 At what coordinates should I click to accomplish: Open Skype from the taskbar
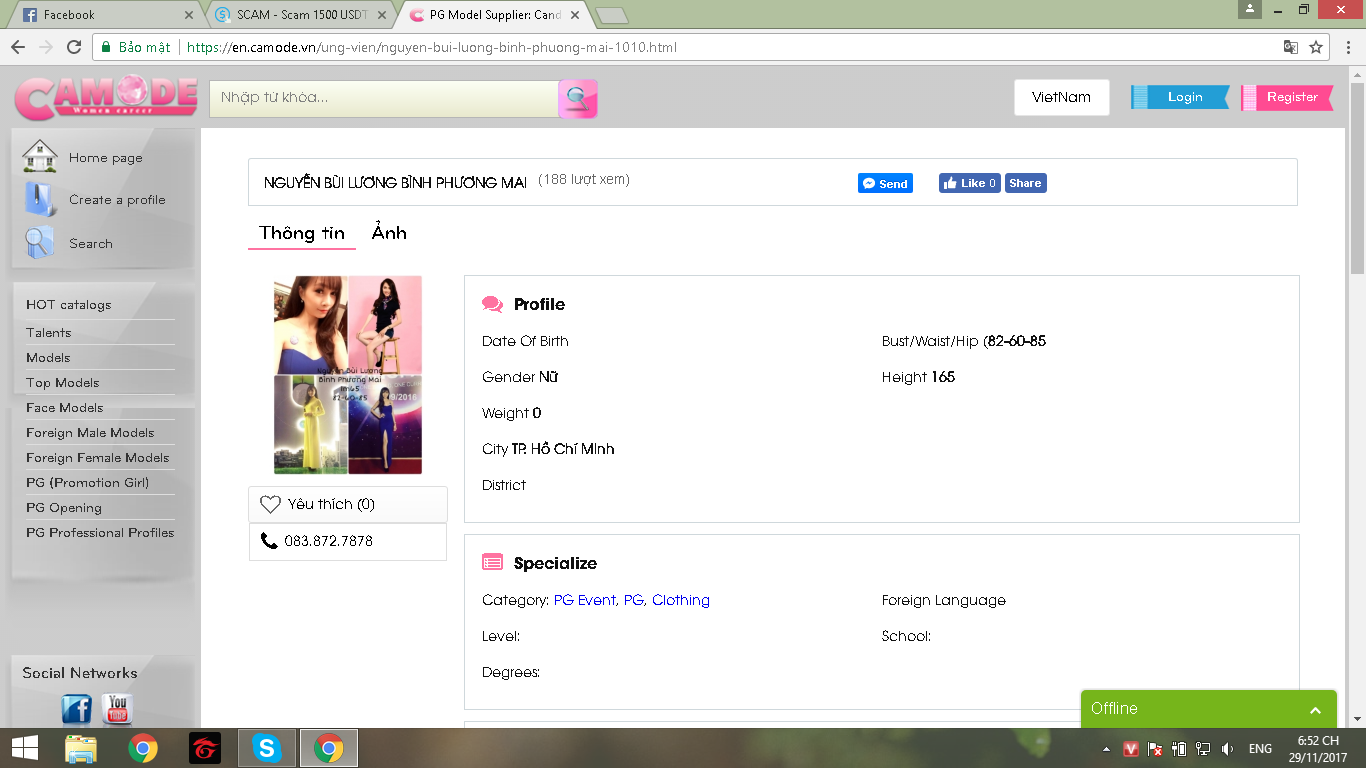266,748
